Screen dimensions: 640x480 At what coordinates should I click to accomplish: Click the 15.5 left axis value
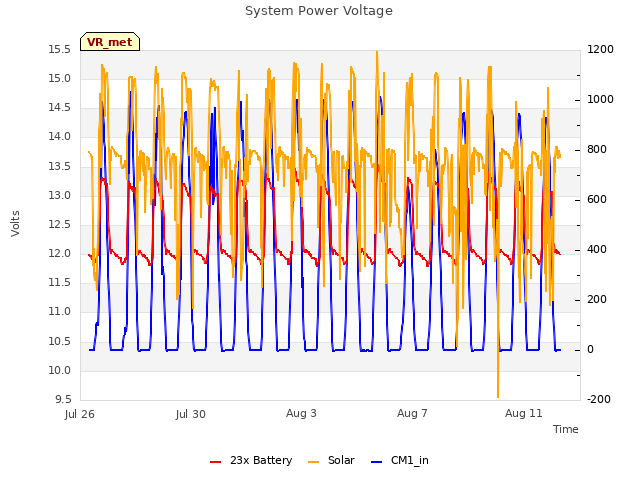click(x=60, y=49)
